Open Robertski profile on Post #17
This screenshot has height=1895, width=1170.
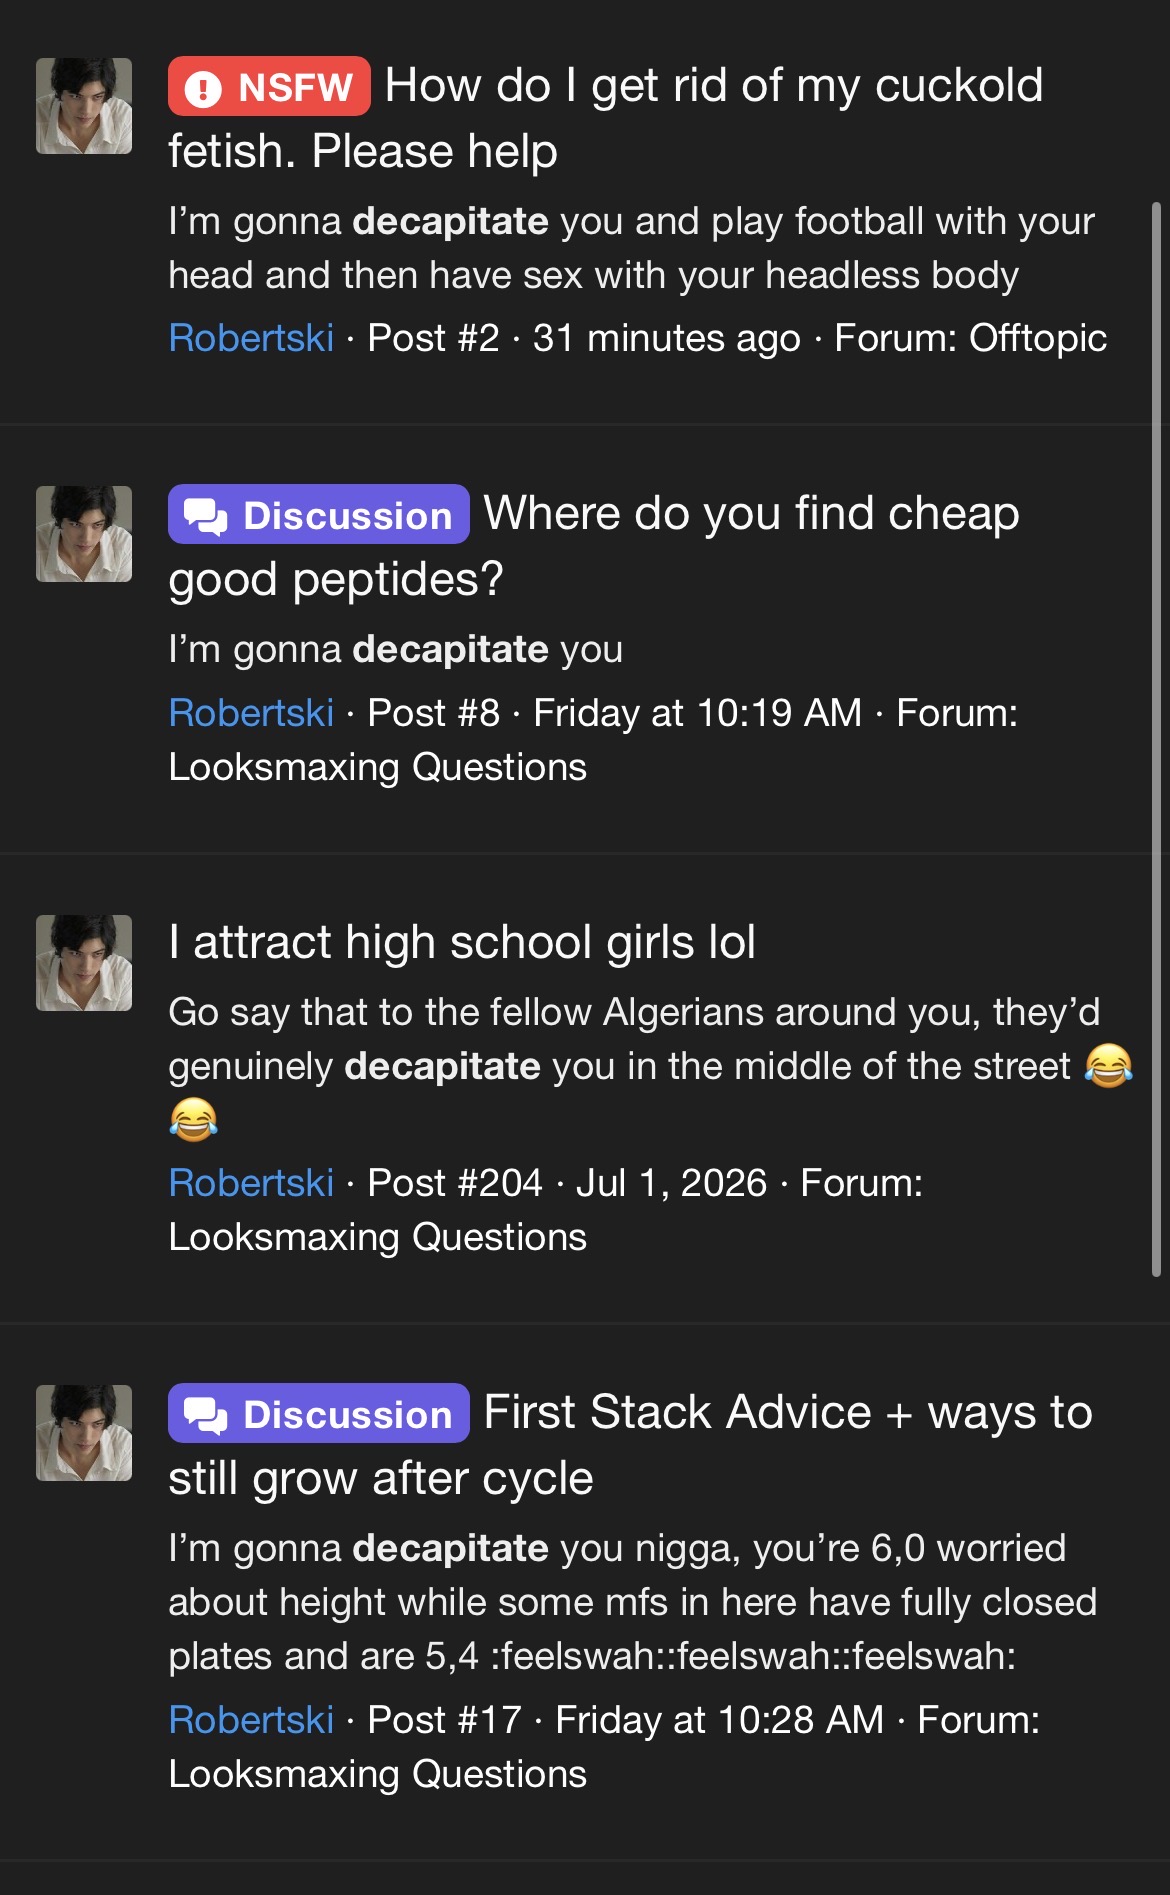tap(251, 1720)
